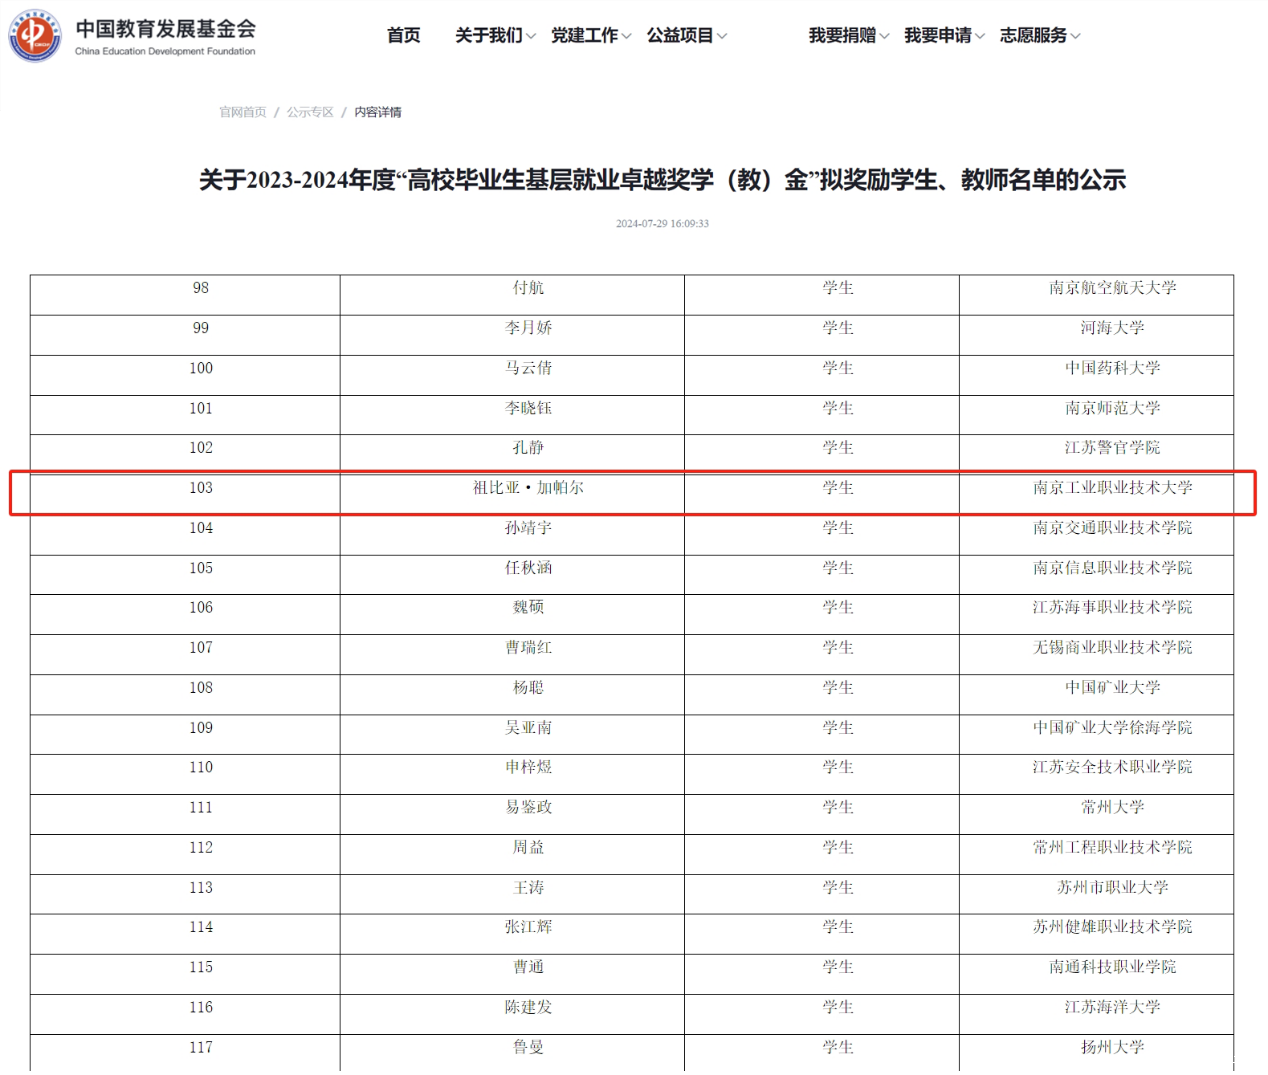Expand the 党建工作 dropdown
Image resolution: width=1268 pixels, height=1075 pixels.
click(586, 35)
